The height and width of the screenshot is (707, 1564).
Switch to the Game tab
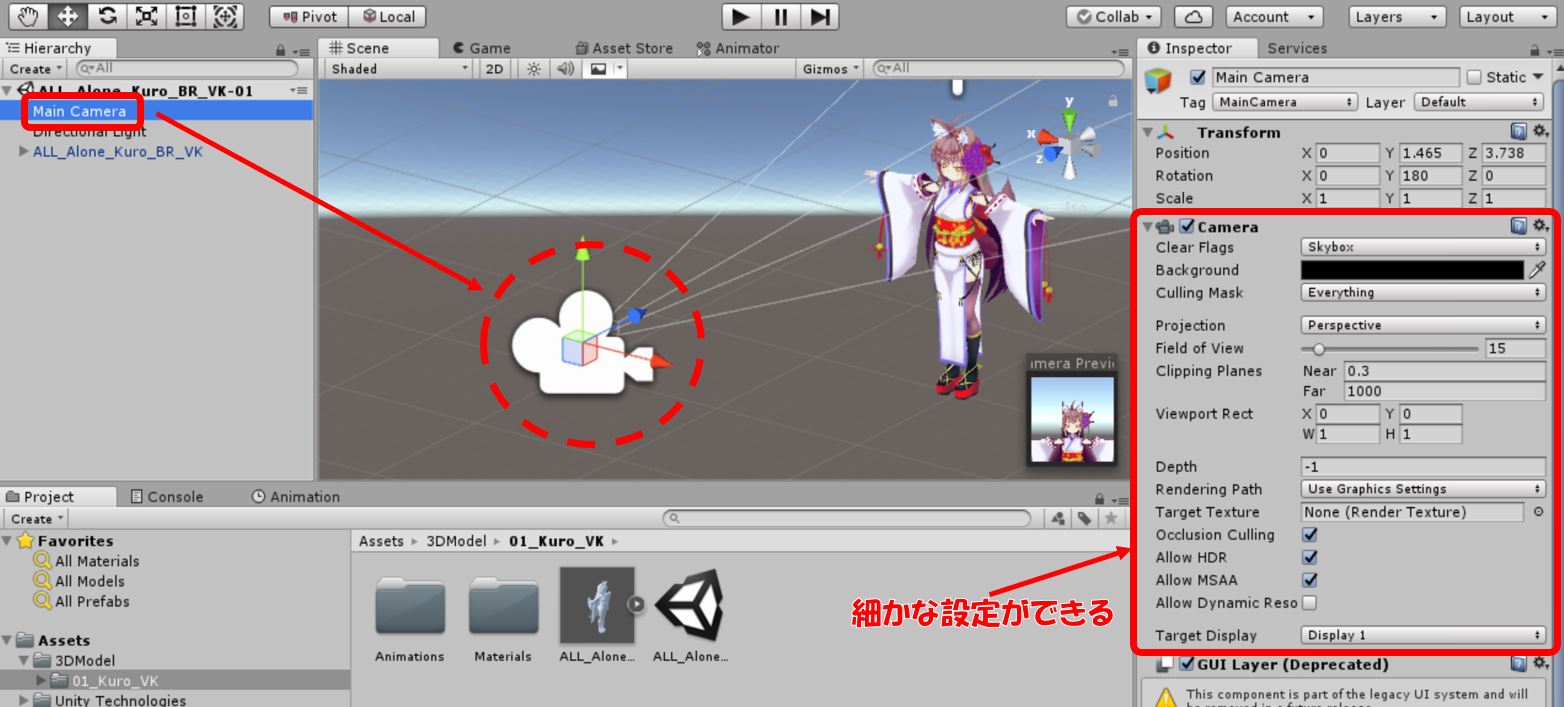point(482,48)
